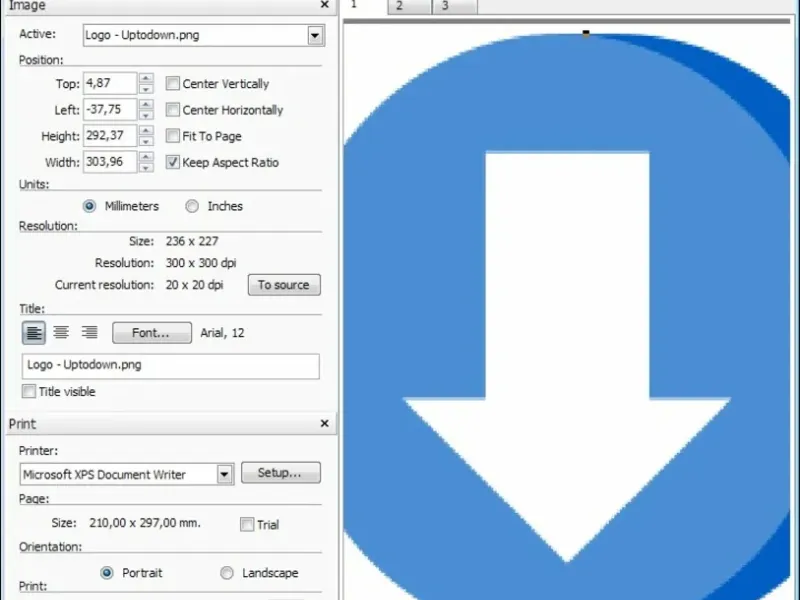800x600 pixels.
Task: Decrease the Height value
Action: pyautogui.click(x=146, y=141)
